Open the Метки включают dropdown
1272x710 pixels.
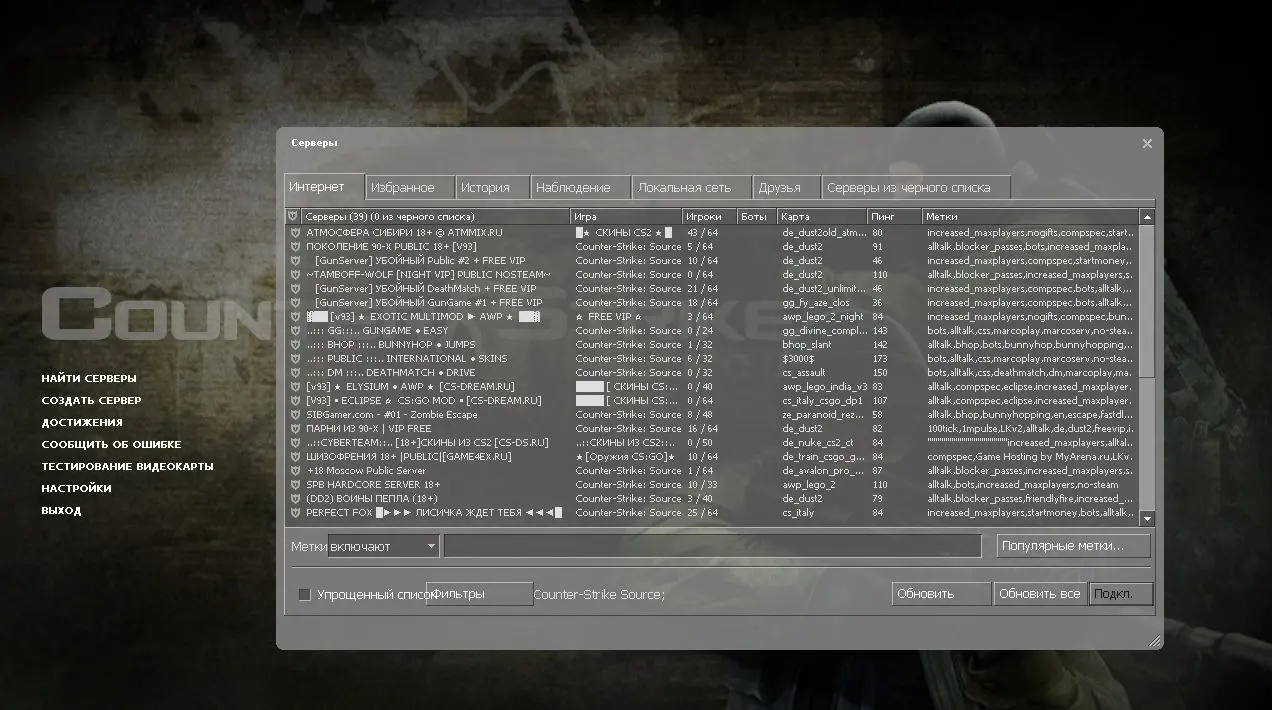click(383, 547)
